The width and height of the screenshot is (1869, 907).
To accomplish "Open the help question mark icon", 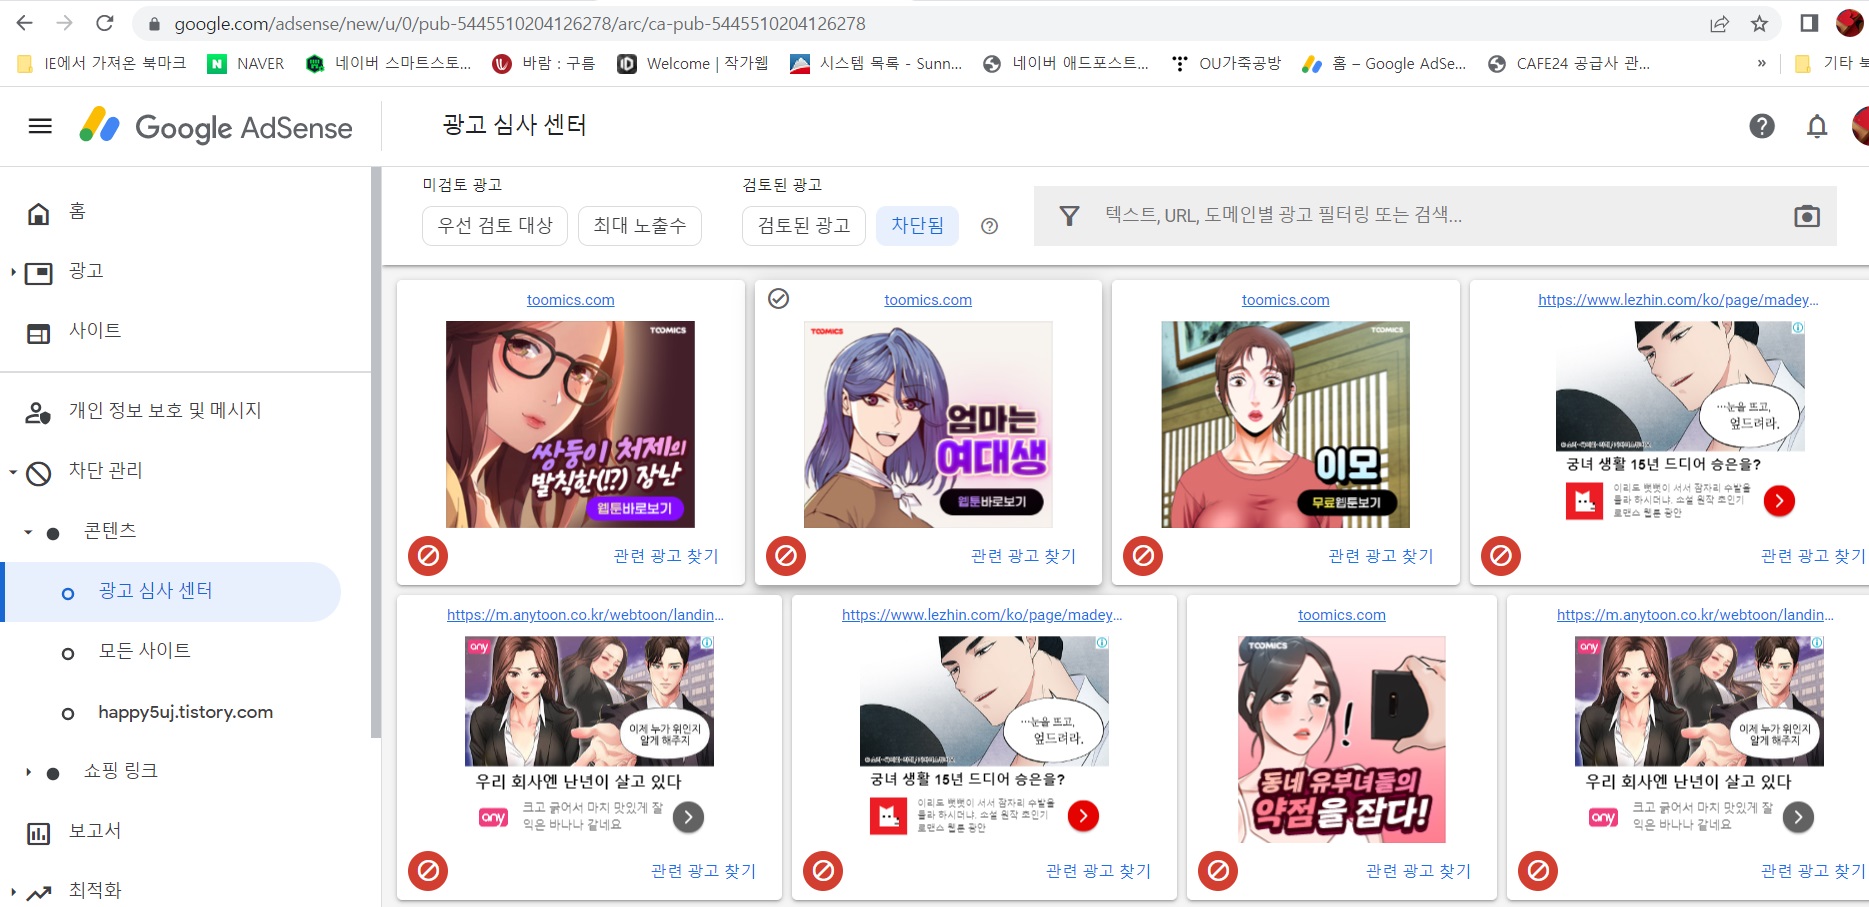I will (x=1761, y=126).
